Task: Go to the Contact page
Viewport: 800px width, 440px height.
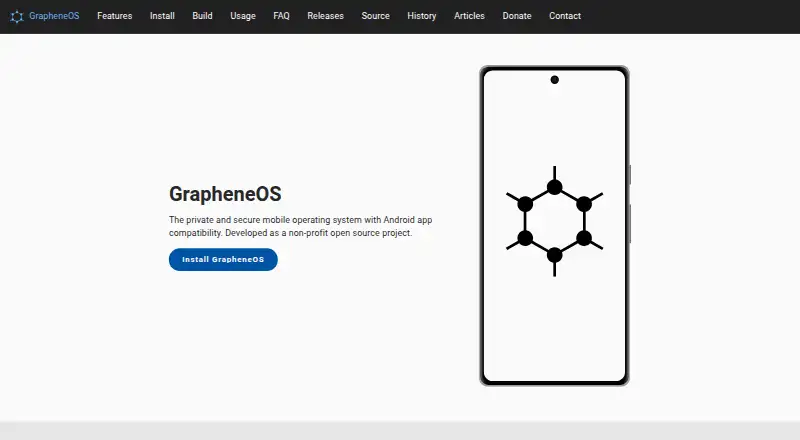Action: pos(565,16)
